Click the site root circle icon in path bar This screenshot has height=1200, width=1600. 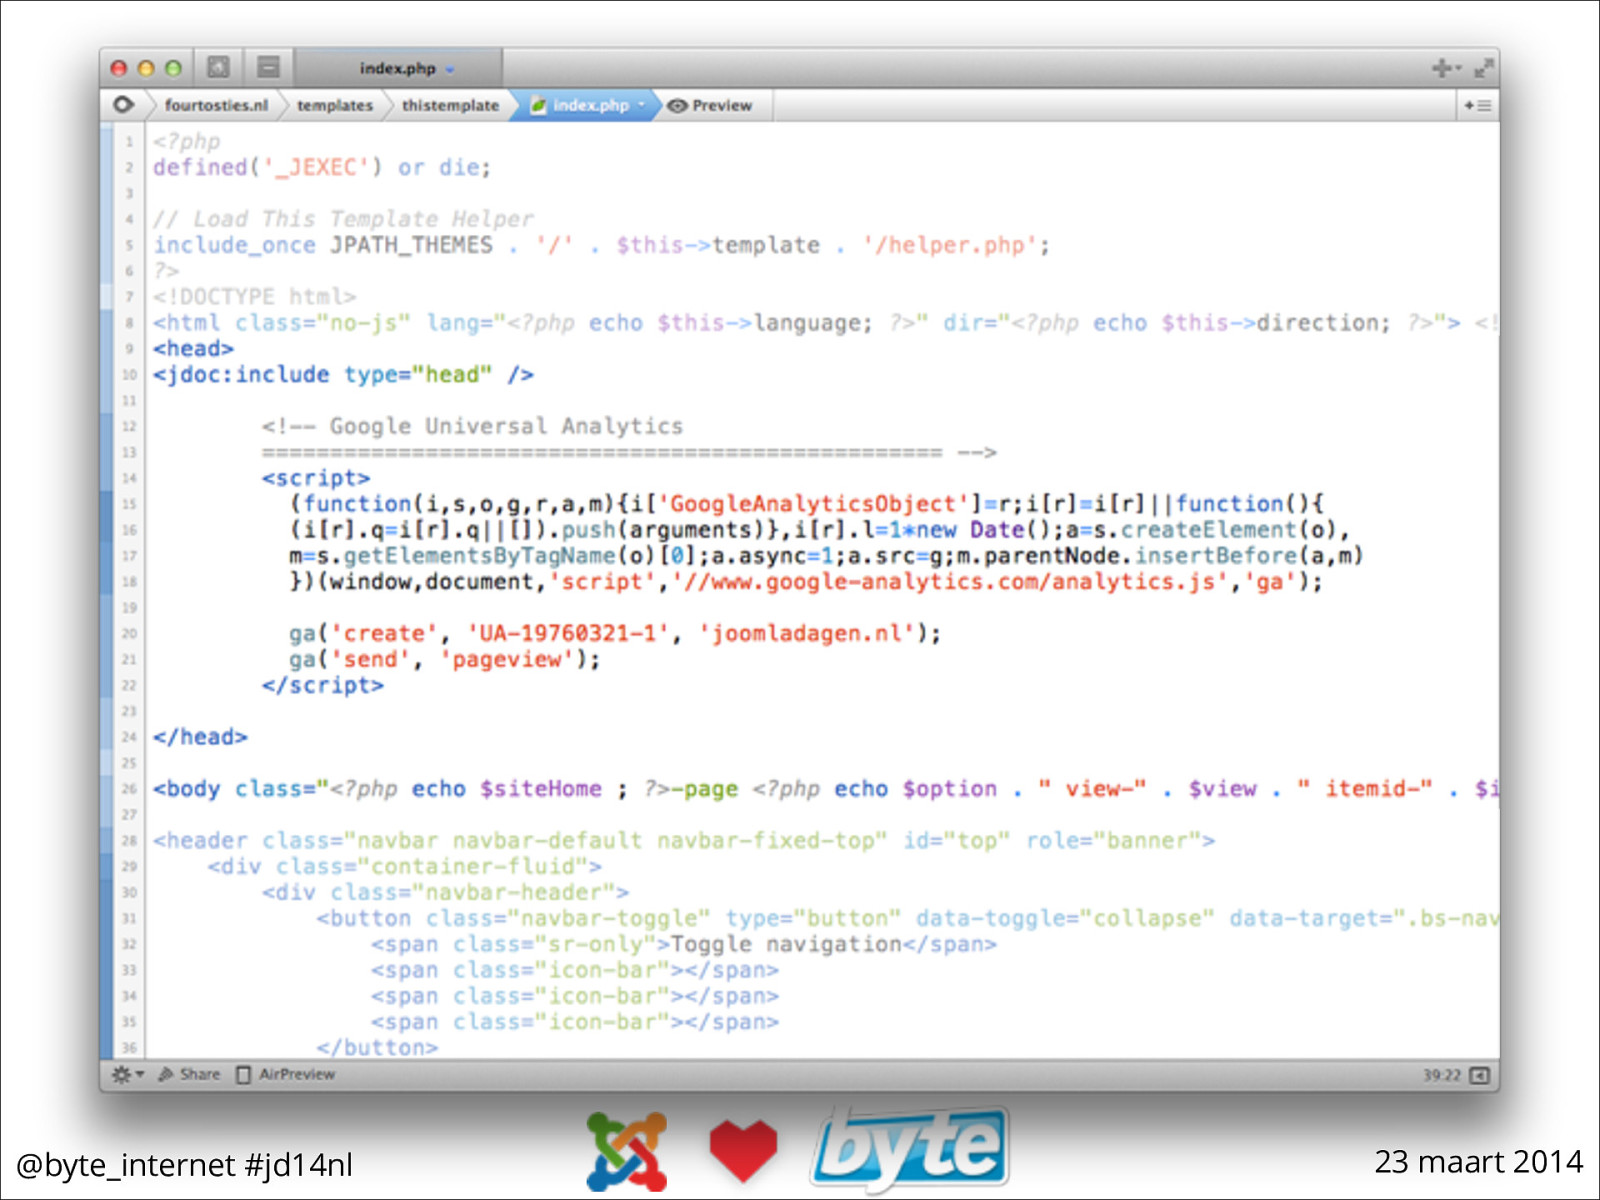point(123,104)
